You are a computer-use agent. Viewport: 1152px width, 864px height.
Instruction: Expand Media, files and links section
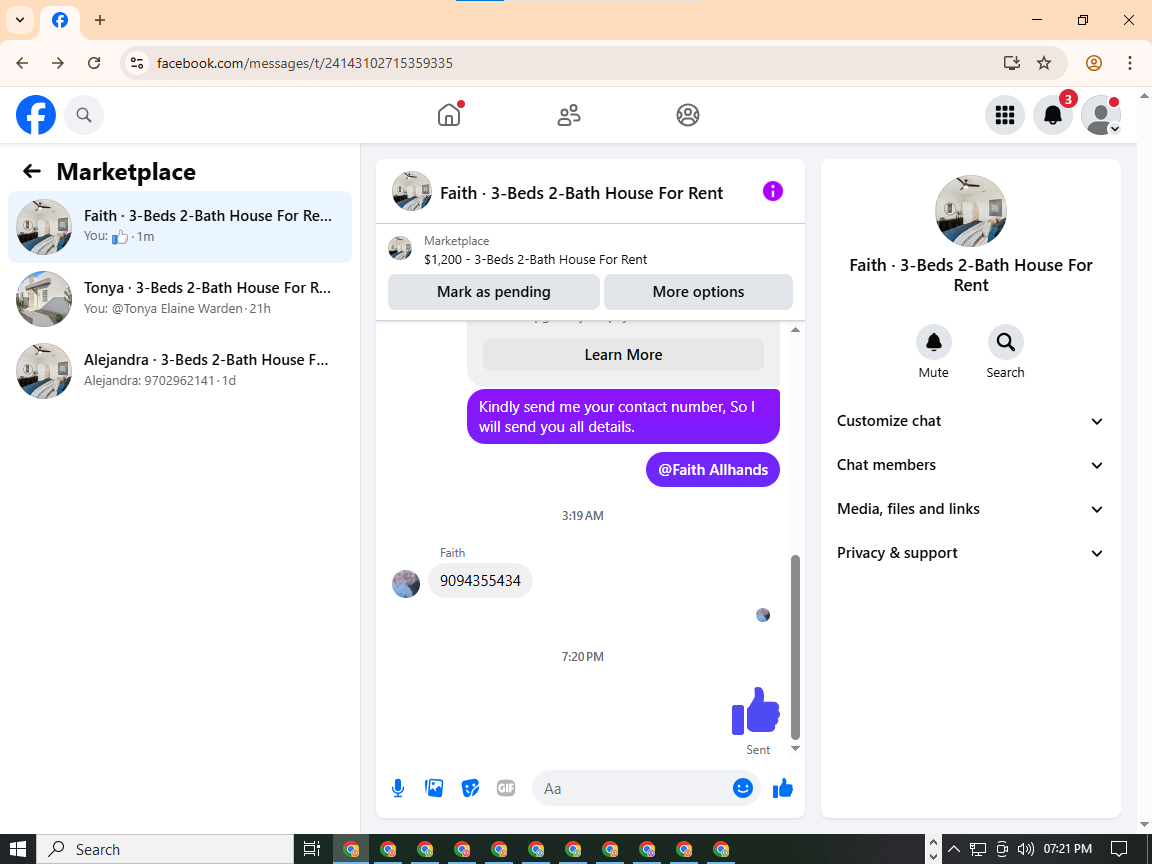pyautogui.click(x=971, y=509)
